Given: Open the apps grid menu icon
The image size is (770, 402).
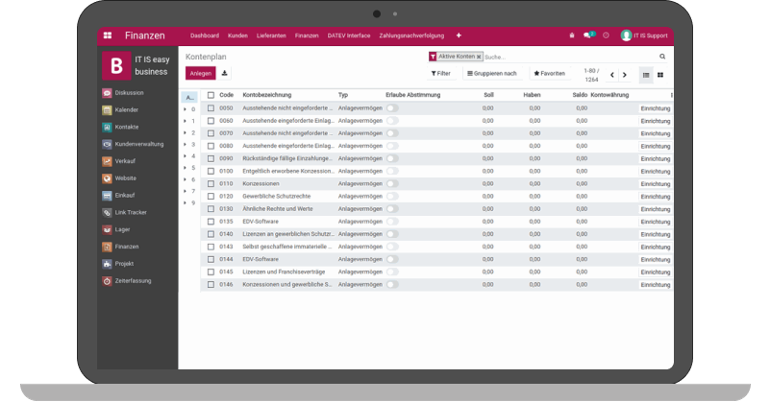Looking at the screenshot, I should (x=107, y=35).
